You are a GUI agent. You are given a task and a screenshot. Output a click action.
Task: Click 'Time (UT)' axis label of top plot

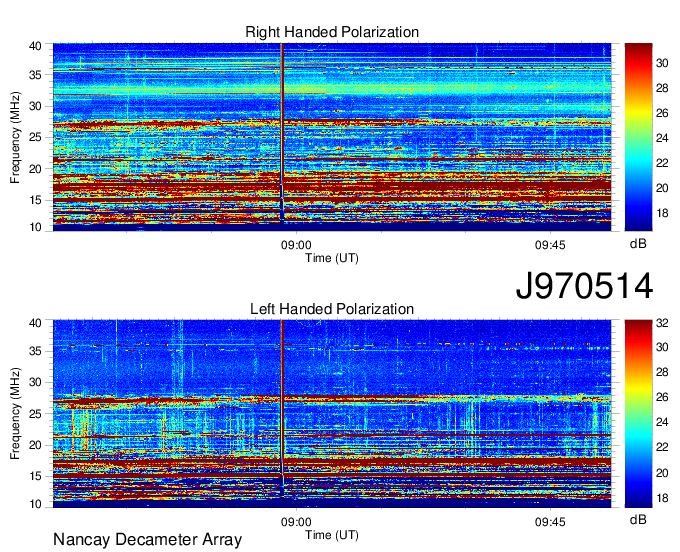tap(332, 258)
